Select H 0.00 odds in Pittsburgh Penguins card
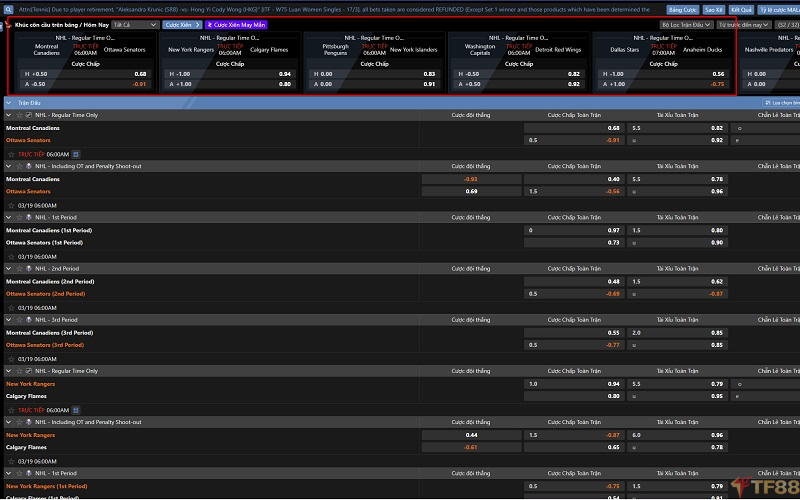Image resolution: width=800 pixels, height=500 pixels. [374, 74]
